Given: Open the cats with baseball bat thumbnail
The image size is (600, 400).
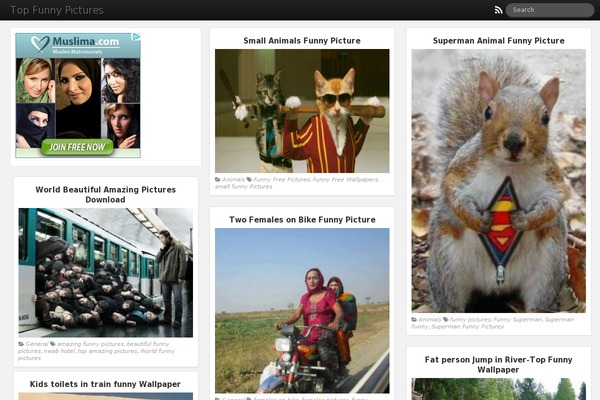Looking at the screenshot, I should (x=302, y=111).
